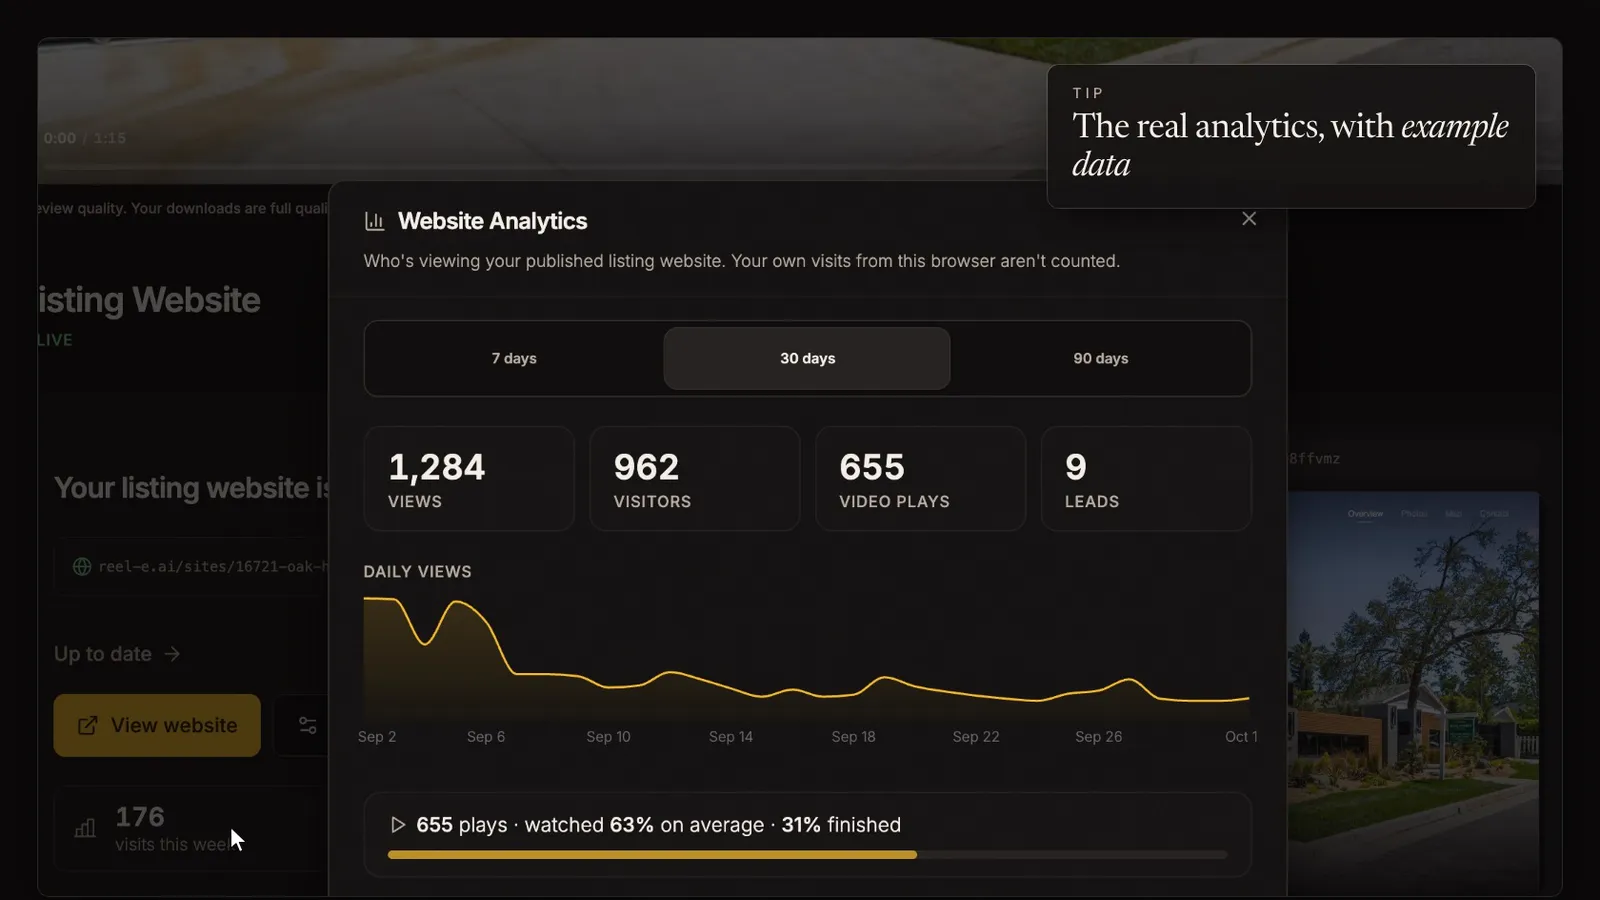Click the Sep 6 axis label
The height and width of the screenshot is (900, 1600).
click(486, 737)
